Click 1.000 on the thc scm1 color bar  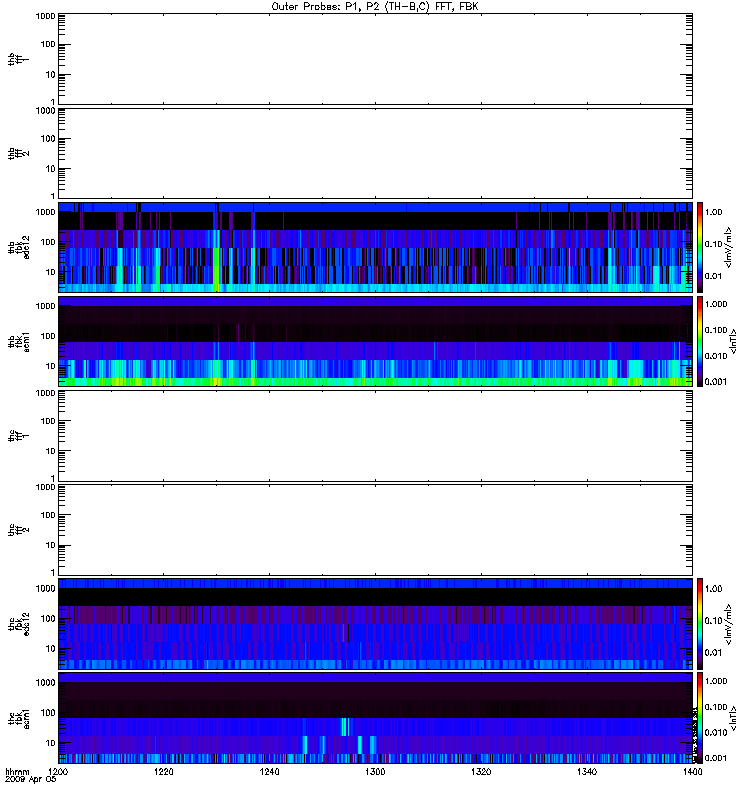click(x=716, y=681)
